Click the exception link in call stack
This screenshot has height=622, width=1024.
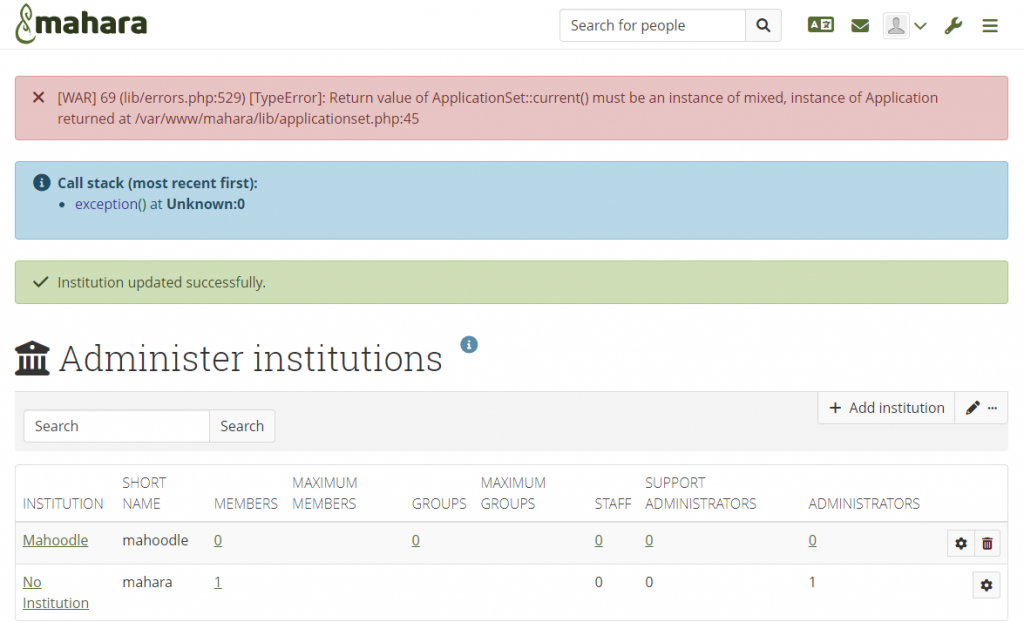105,204
